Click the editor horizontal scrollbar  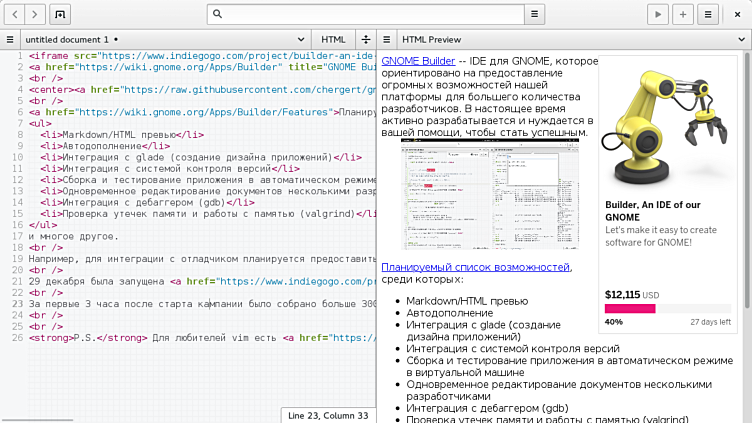37,420
